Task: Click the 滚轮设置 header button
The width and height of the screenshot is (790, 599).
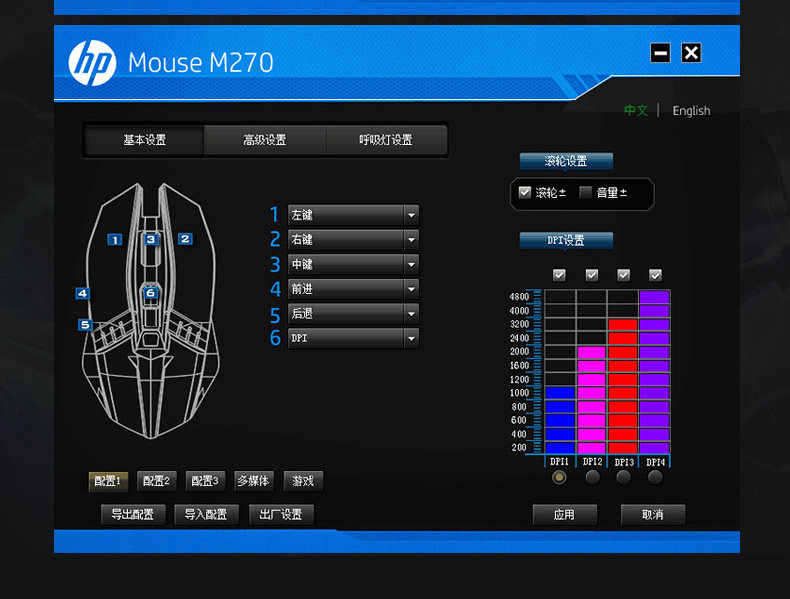Action: pyautogui.click(x=566, y=161)
